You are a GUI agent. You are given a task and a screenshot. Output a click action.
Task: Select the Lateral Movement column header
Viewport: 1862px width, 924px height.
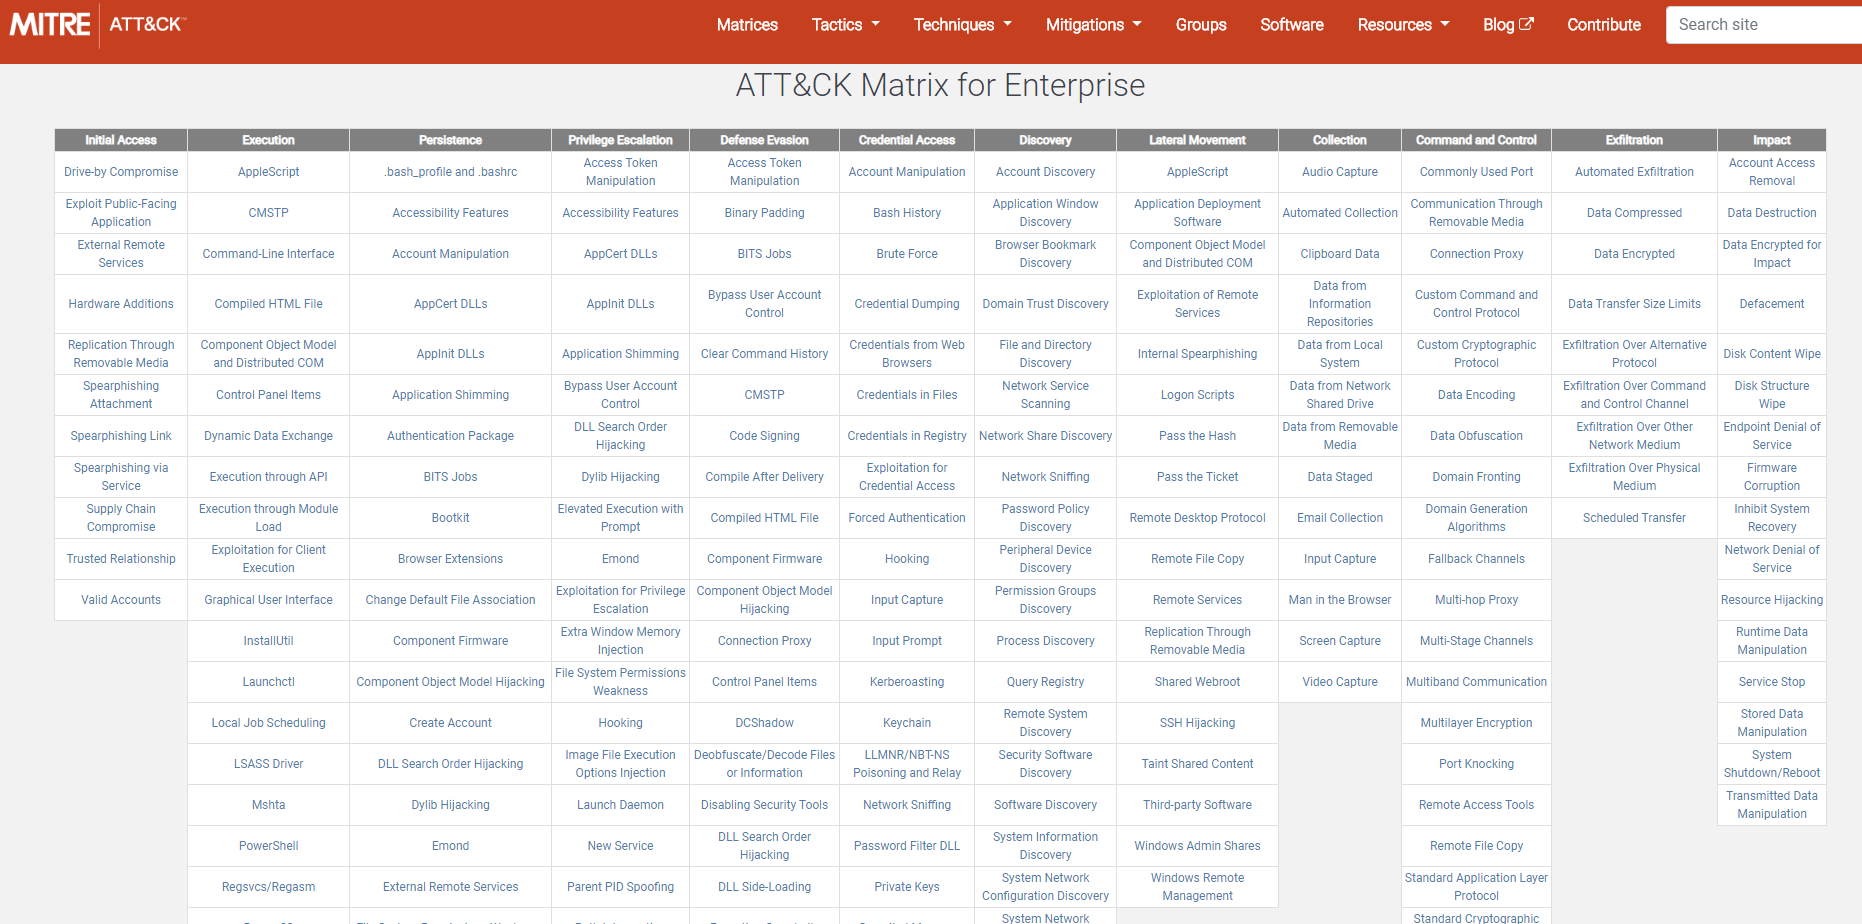(1197, 140)
